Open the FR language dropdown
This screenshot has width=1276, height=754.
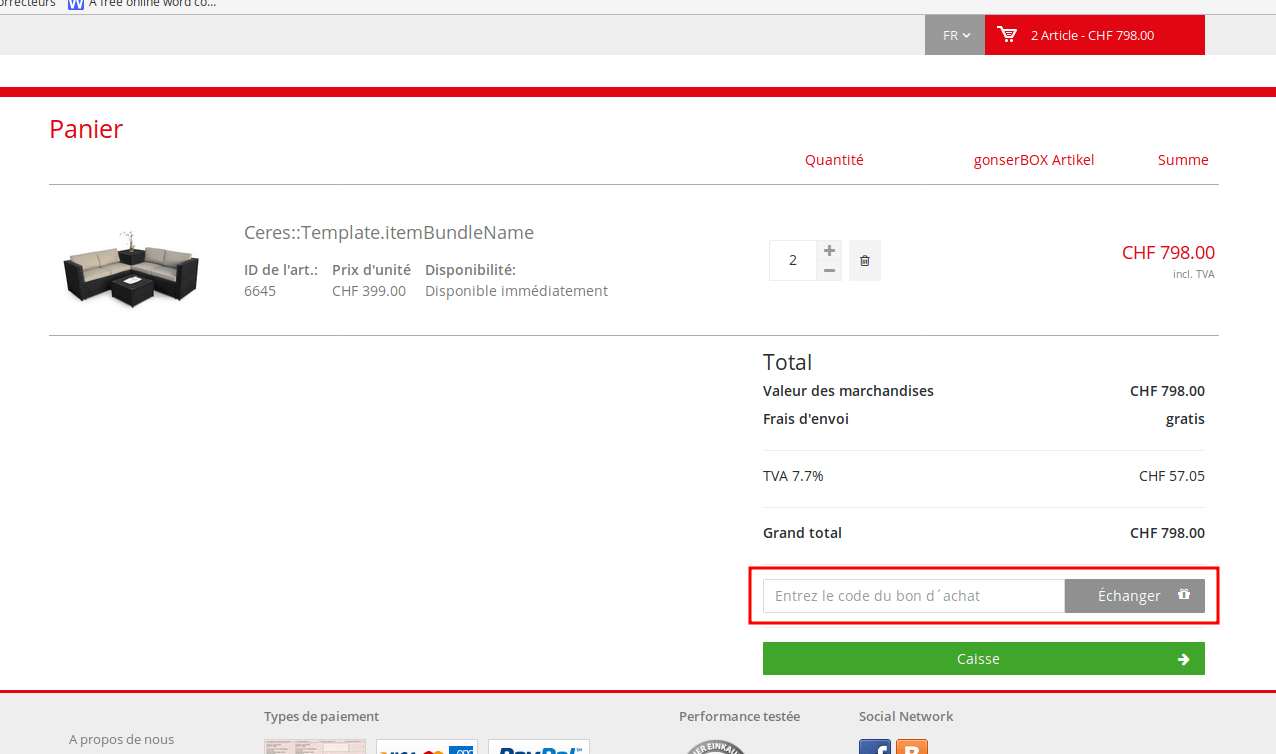point(954,34)
